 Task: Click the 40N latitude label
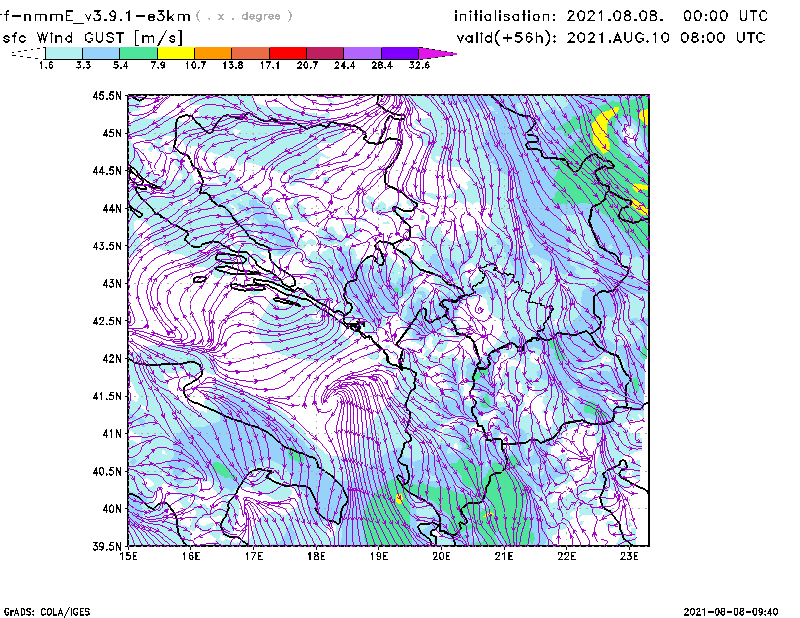point(112,509)
